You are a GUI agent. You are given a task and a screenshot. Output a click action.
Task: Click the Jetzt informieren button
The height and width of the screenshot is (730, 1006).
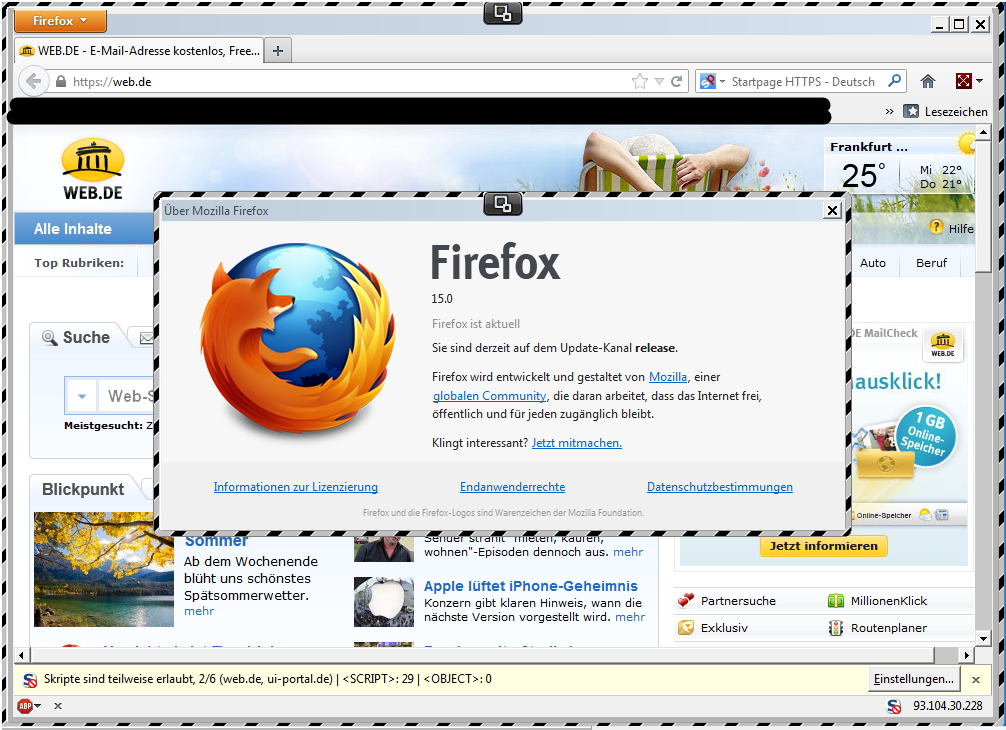click(824, 546)
